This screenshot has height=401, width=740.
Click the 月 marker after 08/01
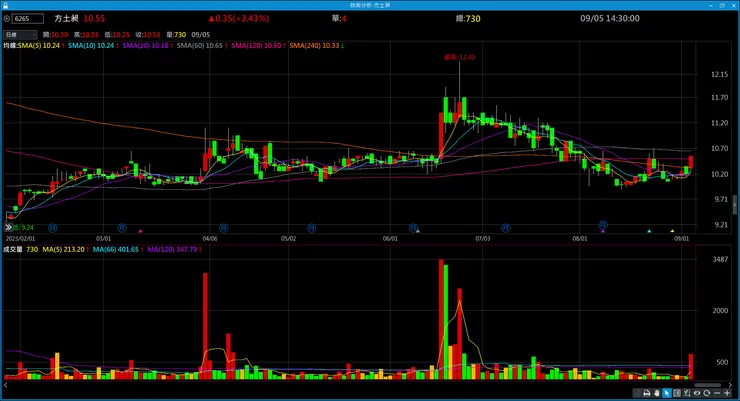603,225
